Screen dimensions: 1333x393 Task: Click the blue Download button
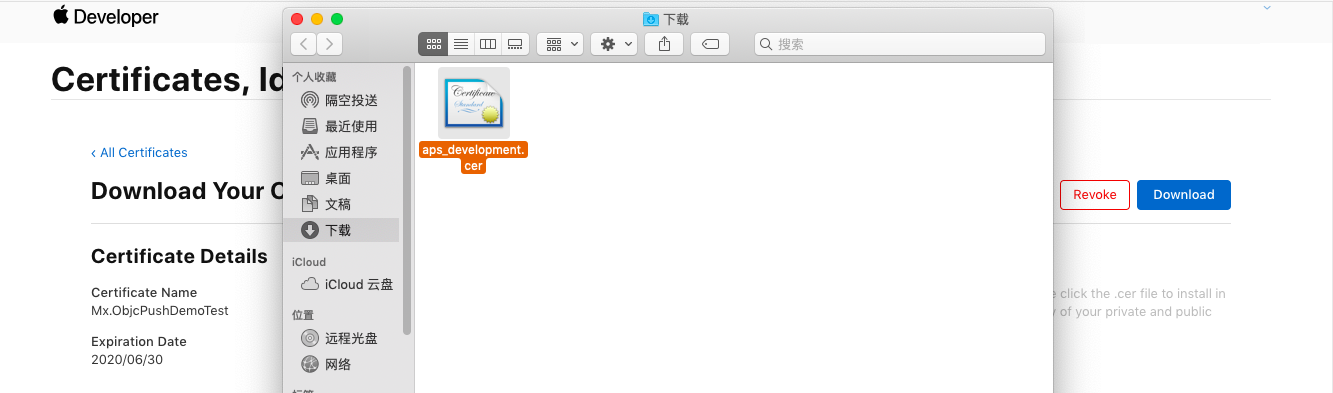(x=1184, y=195)
